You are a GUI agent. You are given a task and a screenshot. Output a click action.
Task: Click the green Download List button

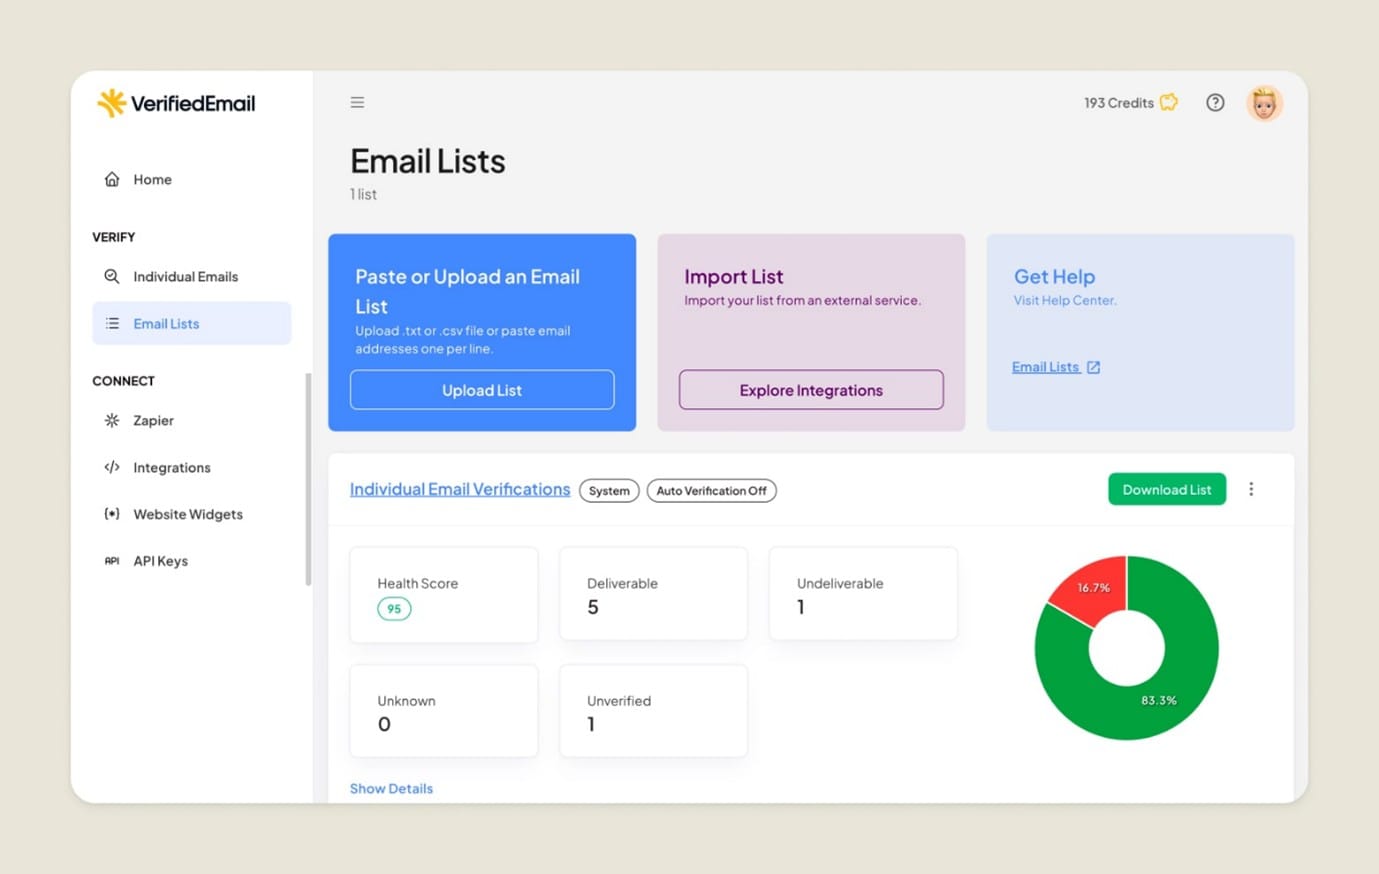point(1166,489)
